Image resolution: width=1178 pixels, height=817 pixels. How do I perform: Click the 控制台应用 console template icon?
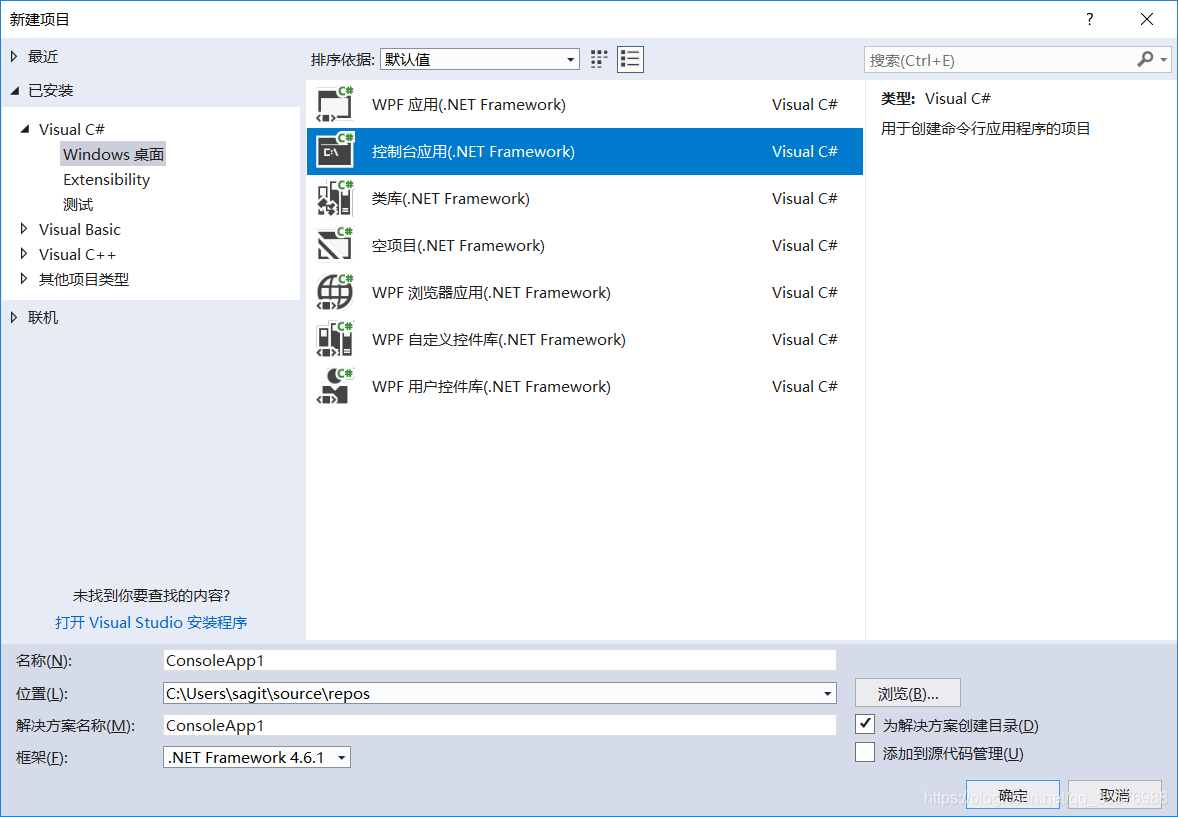coord(335,151)
